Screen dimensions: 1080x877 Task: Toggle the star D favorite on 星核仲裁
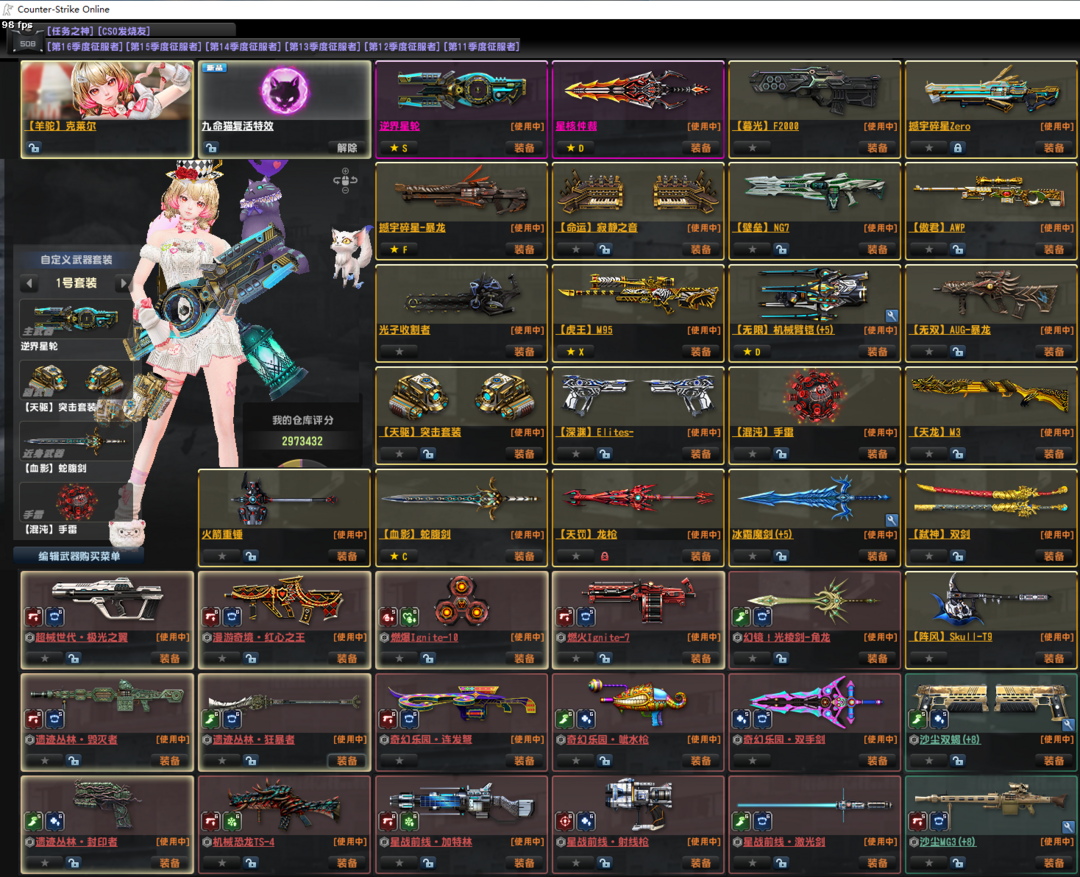pos(575,147)
